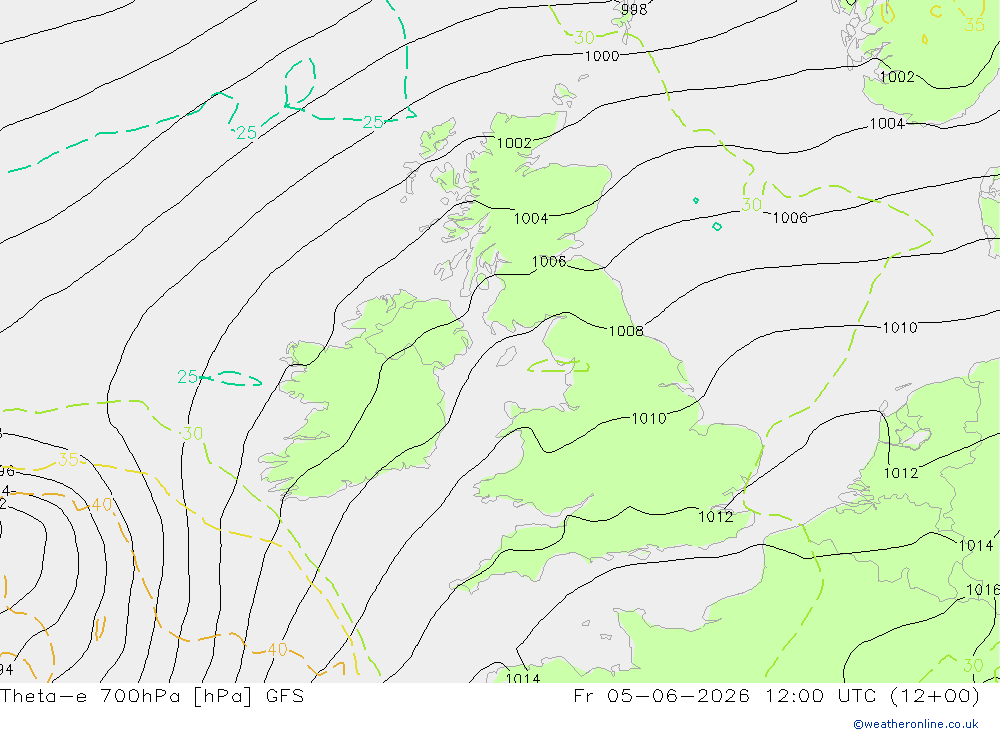Select the 1004 isobar label over Scotland
This screenshot has width=1000, height=733.
[x=531, y=219]
